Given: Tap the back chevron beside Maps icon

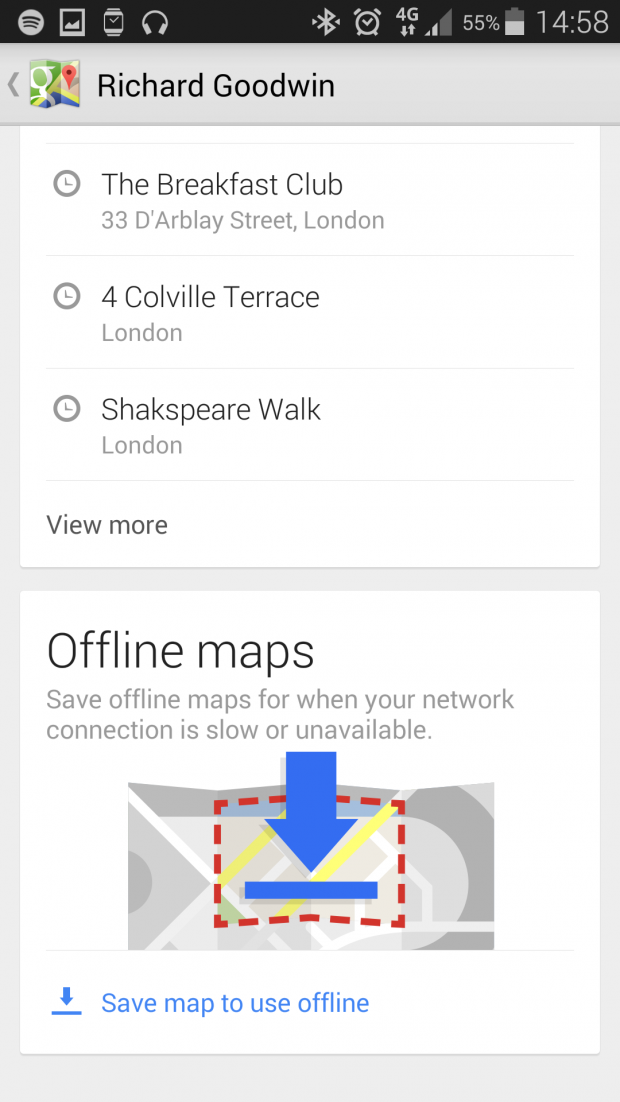Looking at the screenshot, I should [x=14, y=85].
